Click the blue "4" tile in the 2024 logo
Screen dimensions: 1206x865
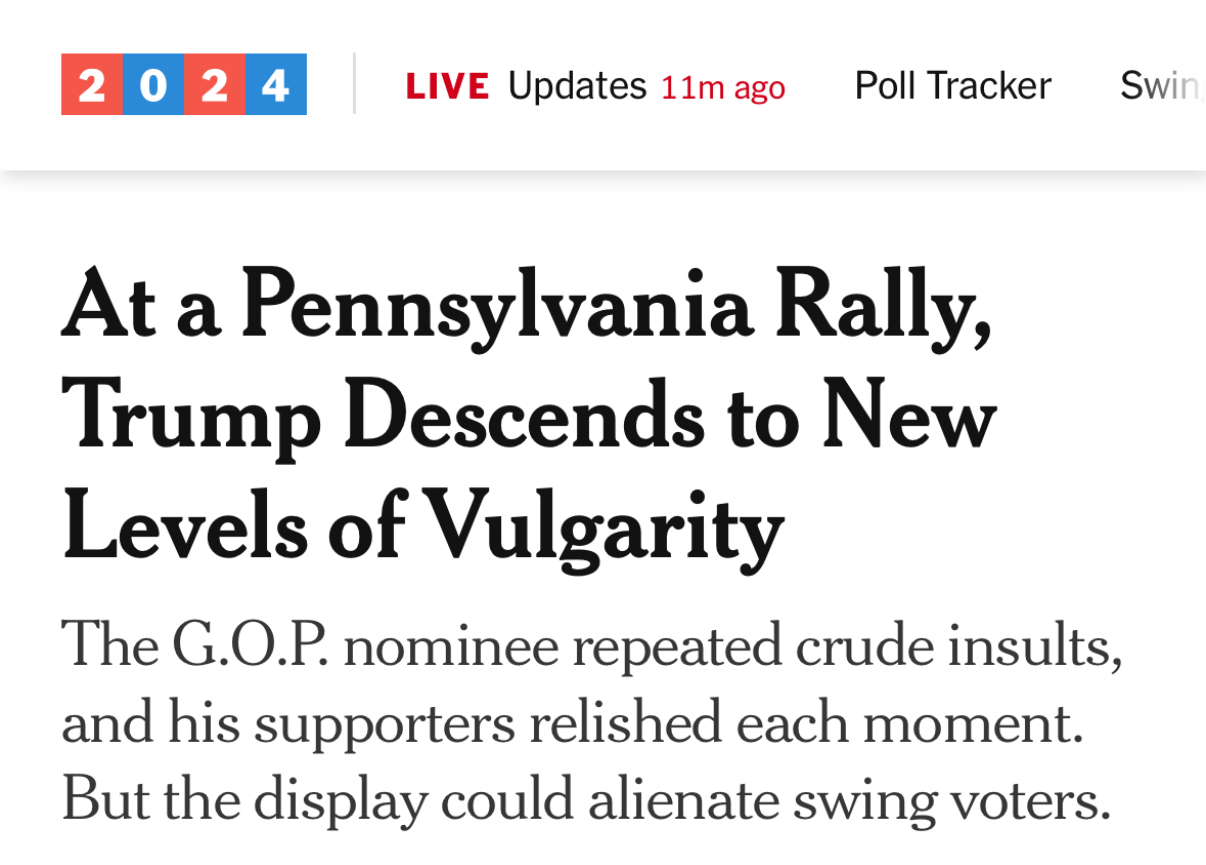[274, 85]
